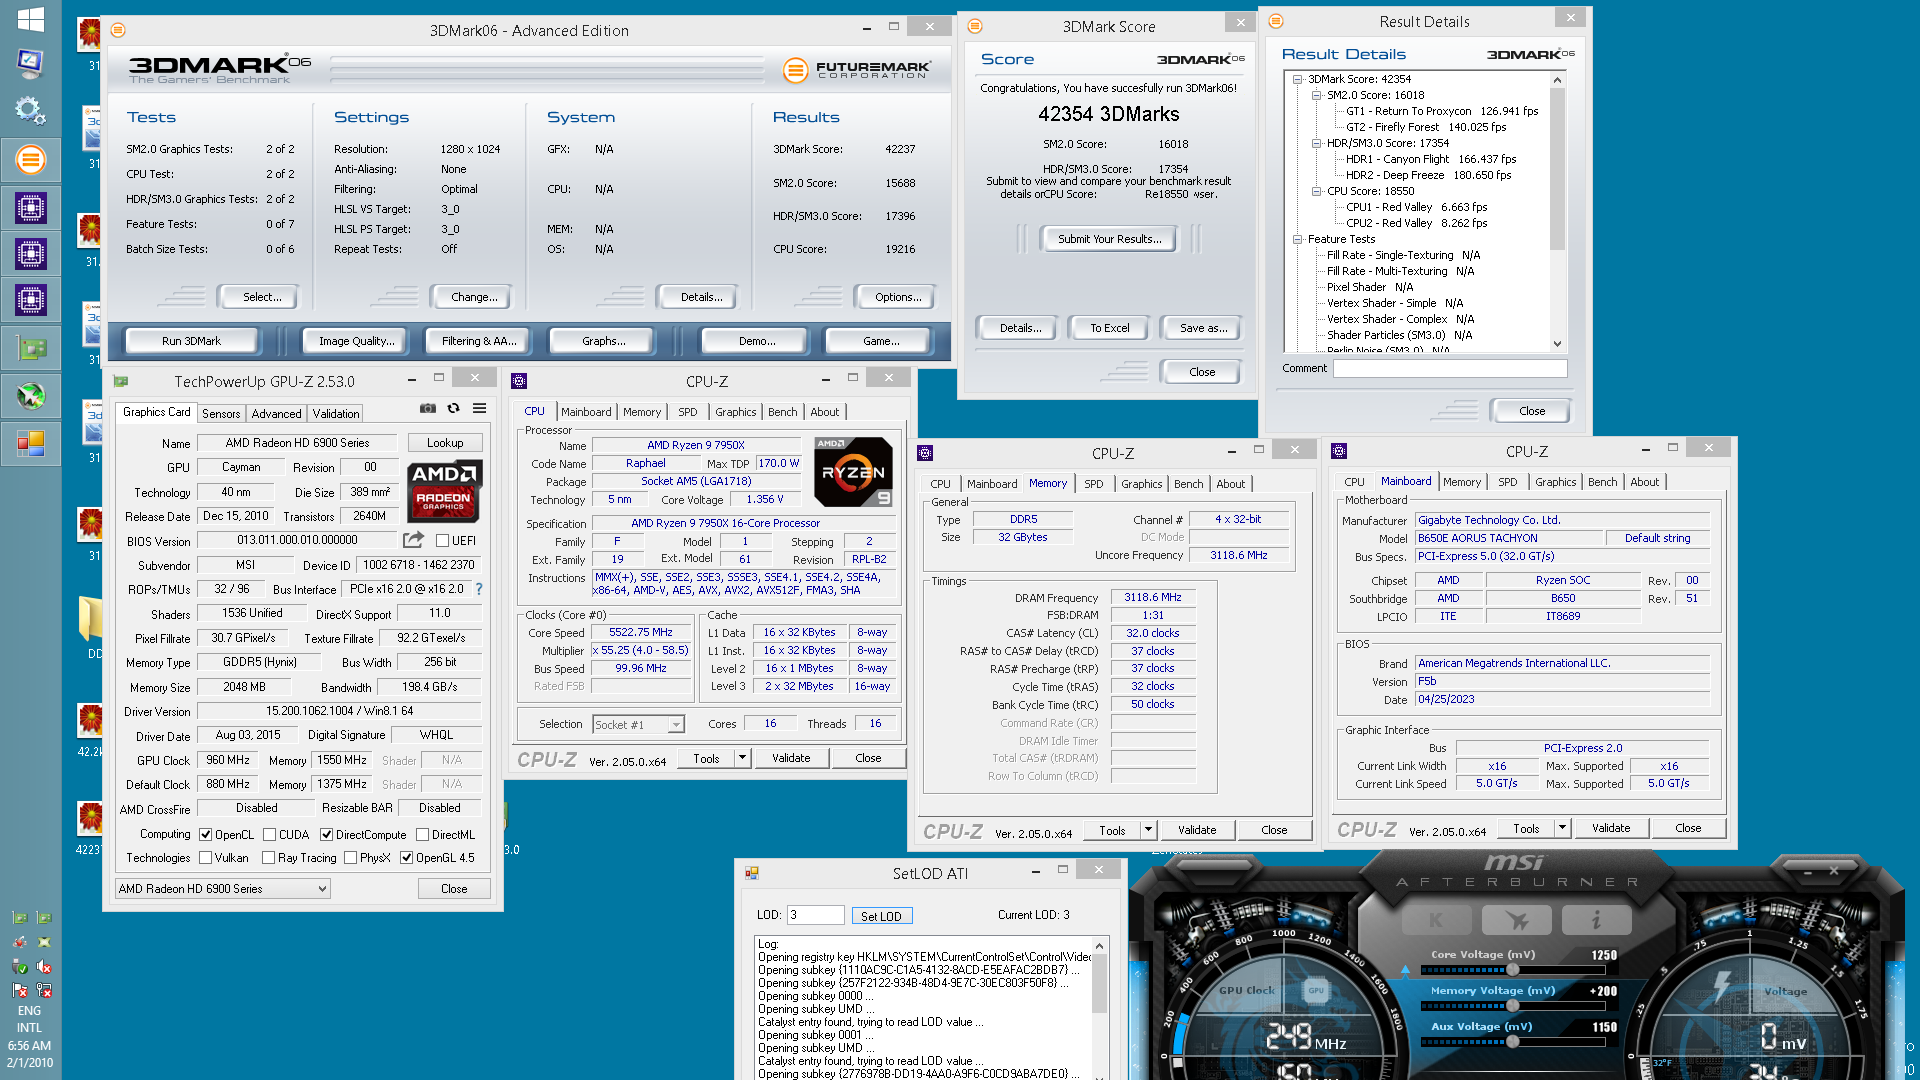The height and width of the screenshot is (1080, 1920).
Task: Click the 3DMark06 title bar icon
Action: click(x=118, y=30)
